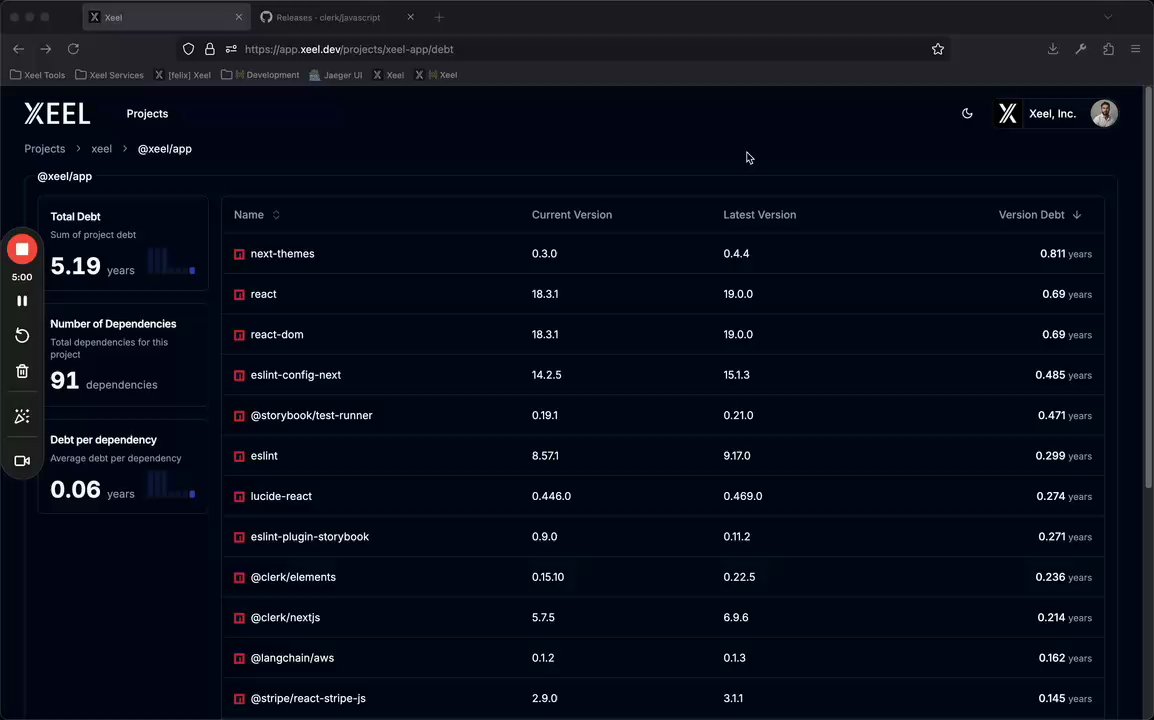Image resolution: width=1154 pixels, height=720 pixels.
Task: Bookmark this page with the star
Action: [938, 49]
